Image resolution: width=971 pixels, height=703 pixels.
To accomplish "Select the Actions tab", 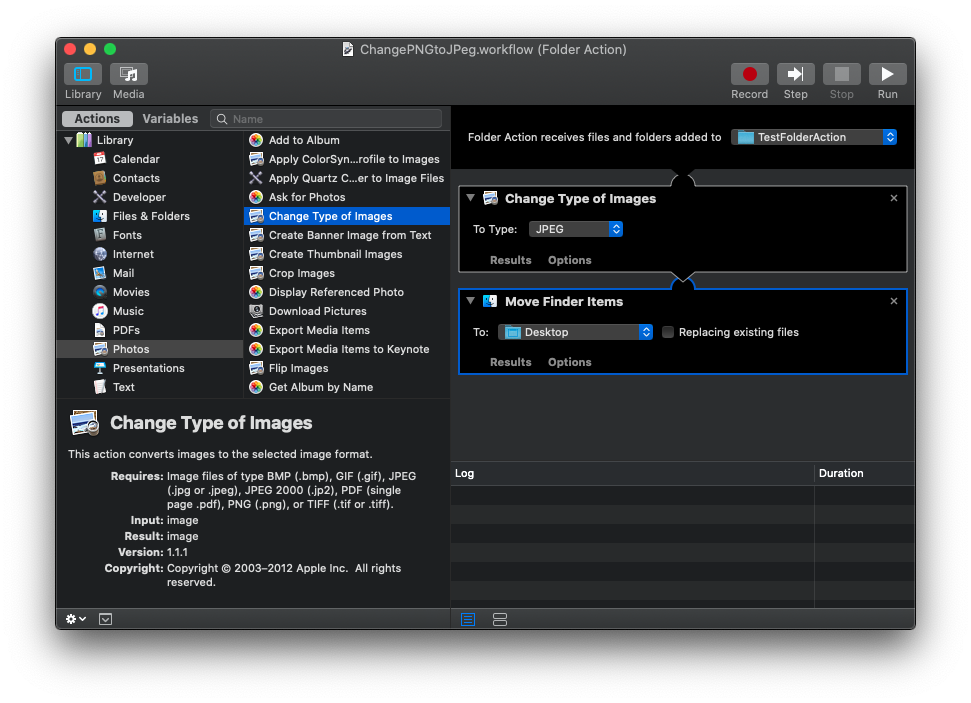I will [97, 118].
